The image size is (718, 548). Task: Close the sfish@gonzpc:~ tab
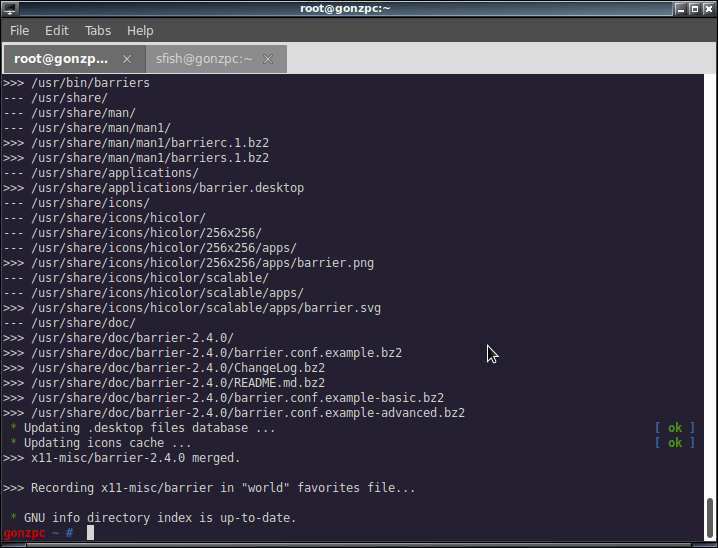coord(268,59)
